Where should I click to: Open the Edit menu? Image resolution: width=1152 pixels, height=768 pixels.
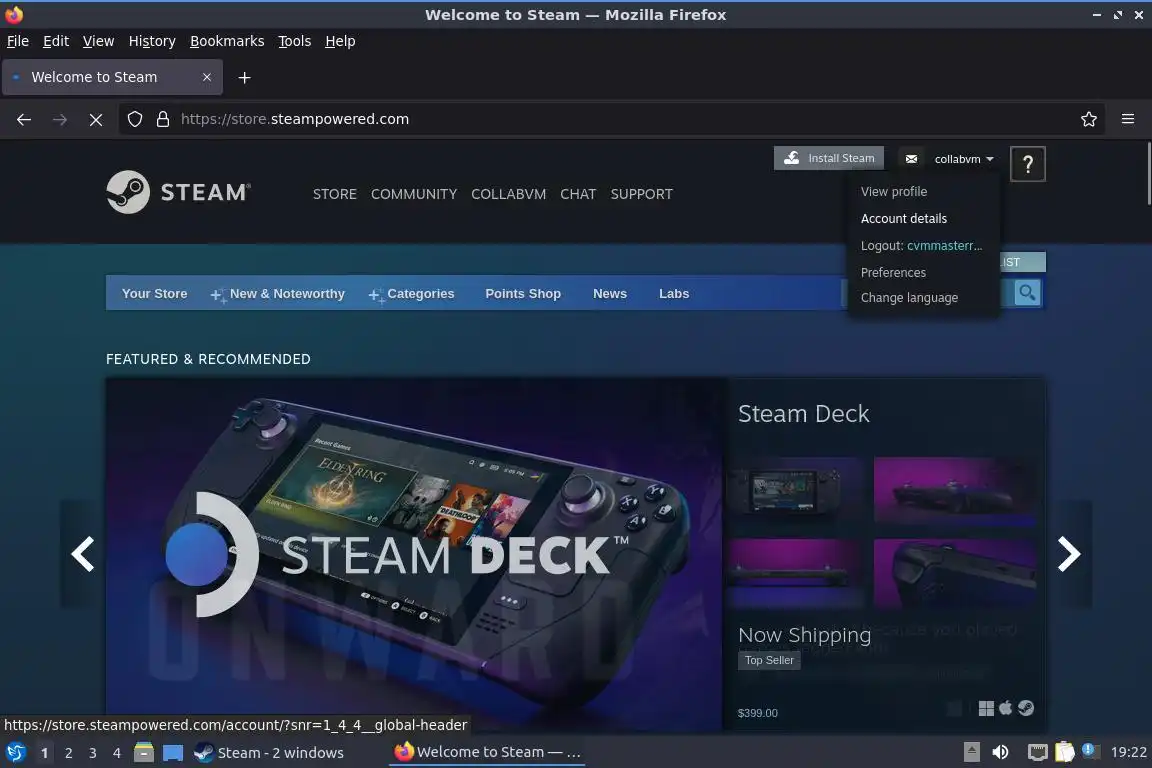pyautogui.click(x=56, y=41)
